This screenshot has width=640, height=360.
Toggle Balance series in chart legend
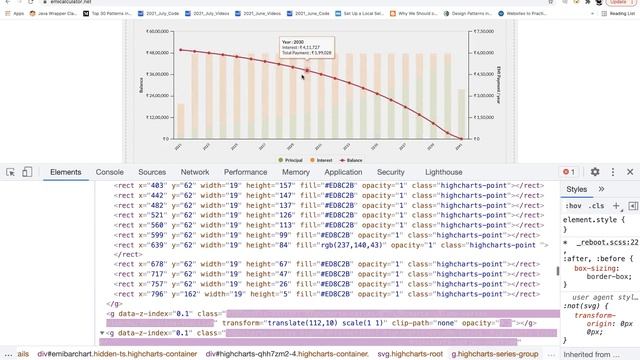click(351, 160)
